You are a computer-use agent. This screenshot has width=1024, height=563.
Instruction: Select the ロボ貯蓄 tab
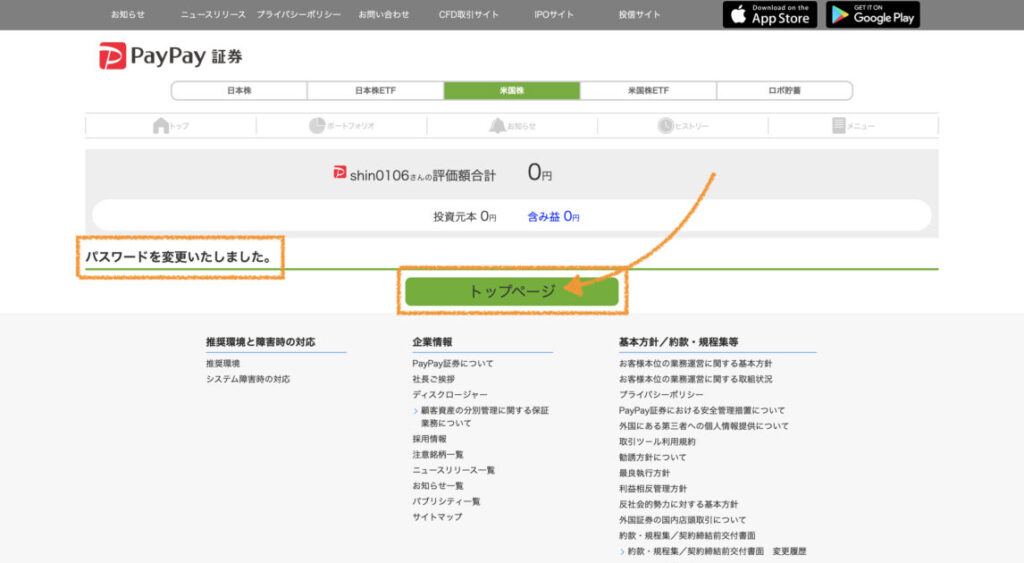[x=784, y=91]
